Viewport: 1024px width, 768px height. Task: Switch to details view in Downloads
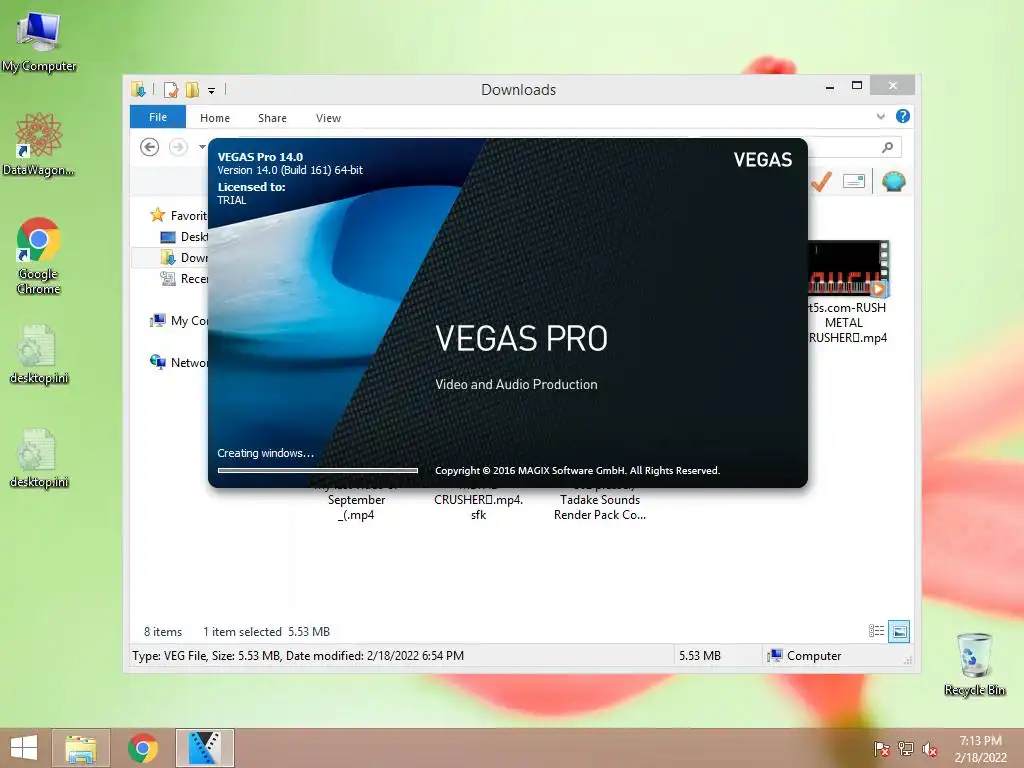click(876, 631)
